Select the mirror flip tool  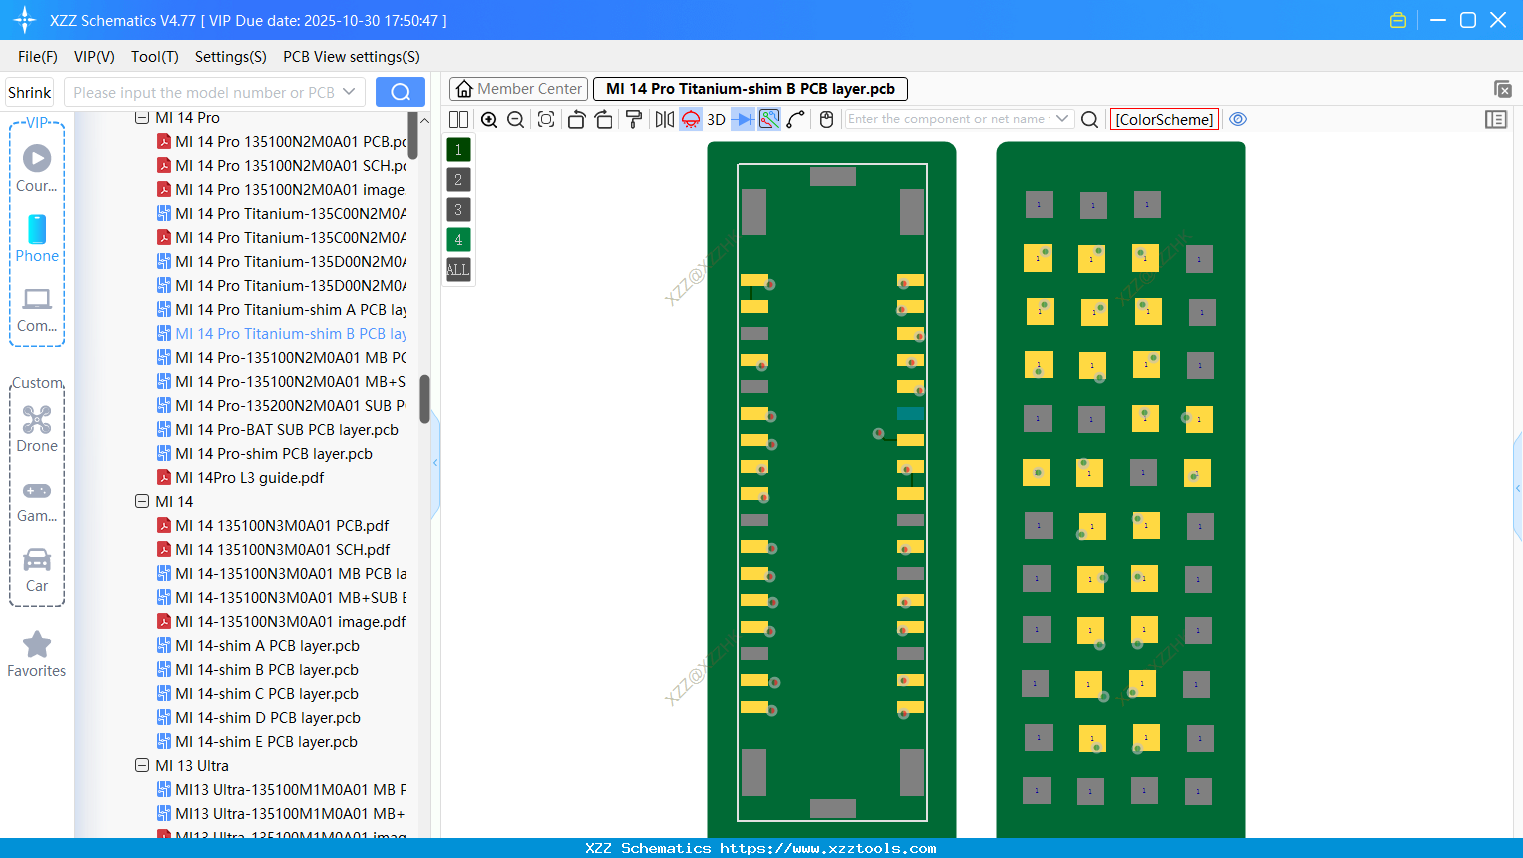pyautogui.click(x=664, y=119)
